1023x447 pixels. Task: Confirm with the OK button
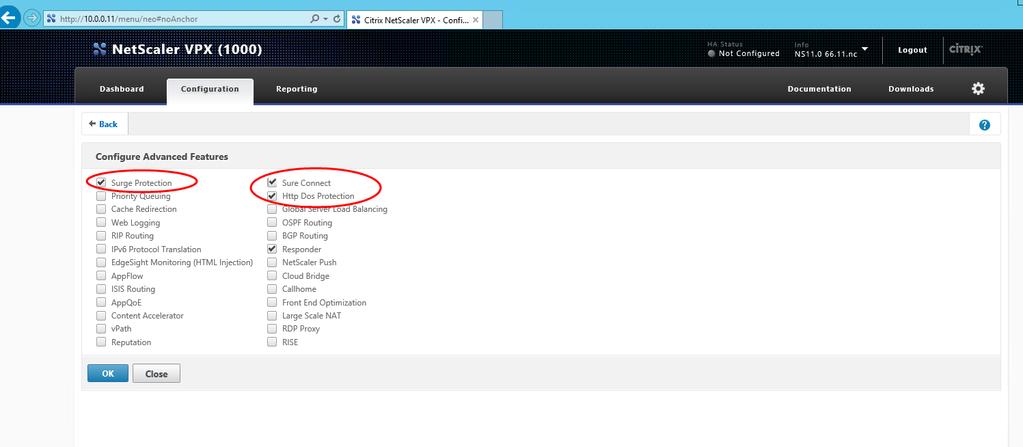108,373
